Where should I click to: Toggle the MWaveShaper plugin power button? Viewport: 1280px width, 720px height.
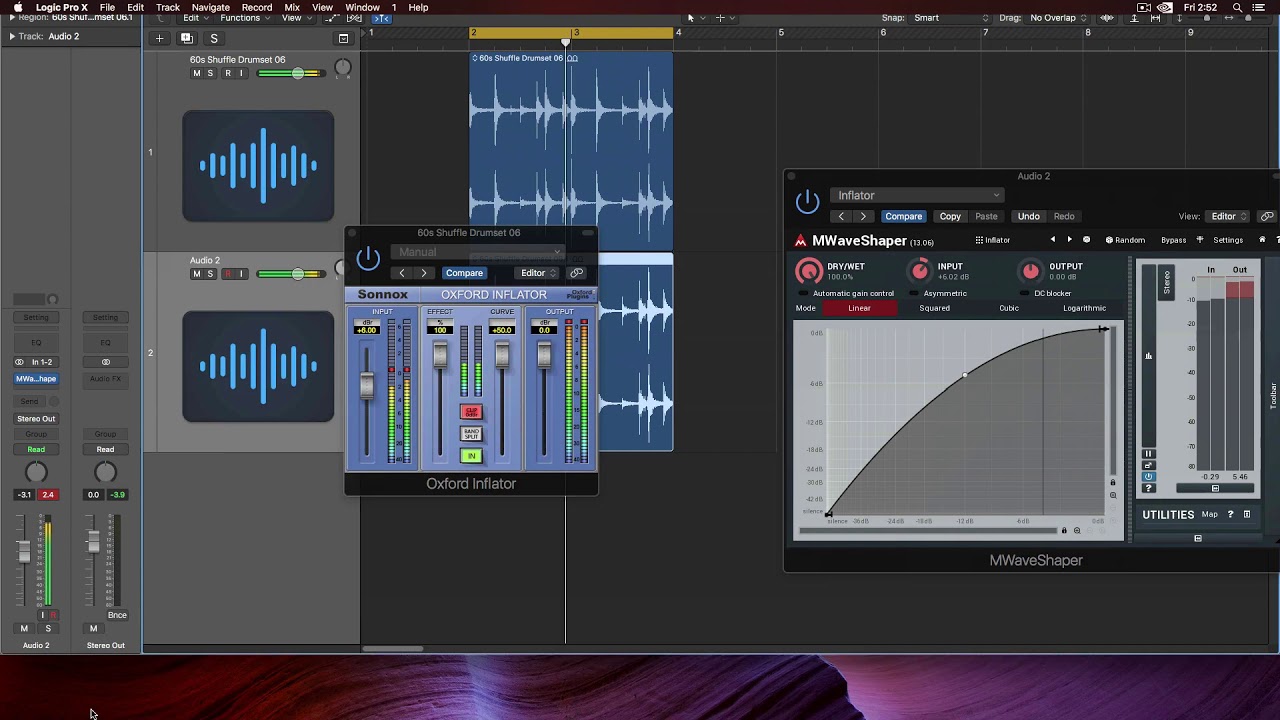807,202
